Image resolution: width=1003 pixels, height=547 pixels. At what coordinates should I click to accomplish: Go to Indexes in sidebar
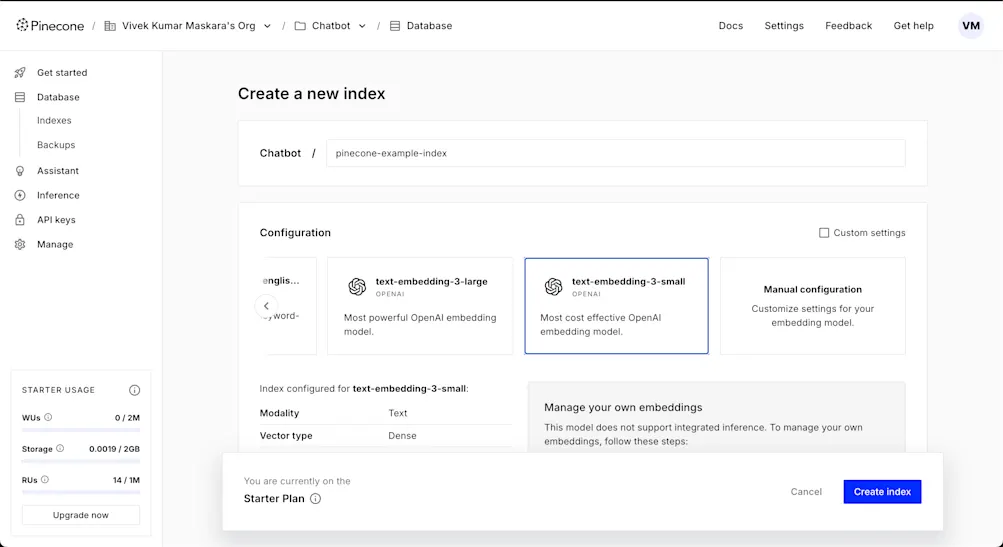pyautogui.click(x=54, y=120)
